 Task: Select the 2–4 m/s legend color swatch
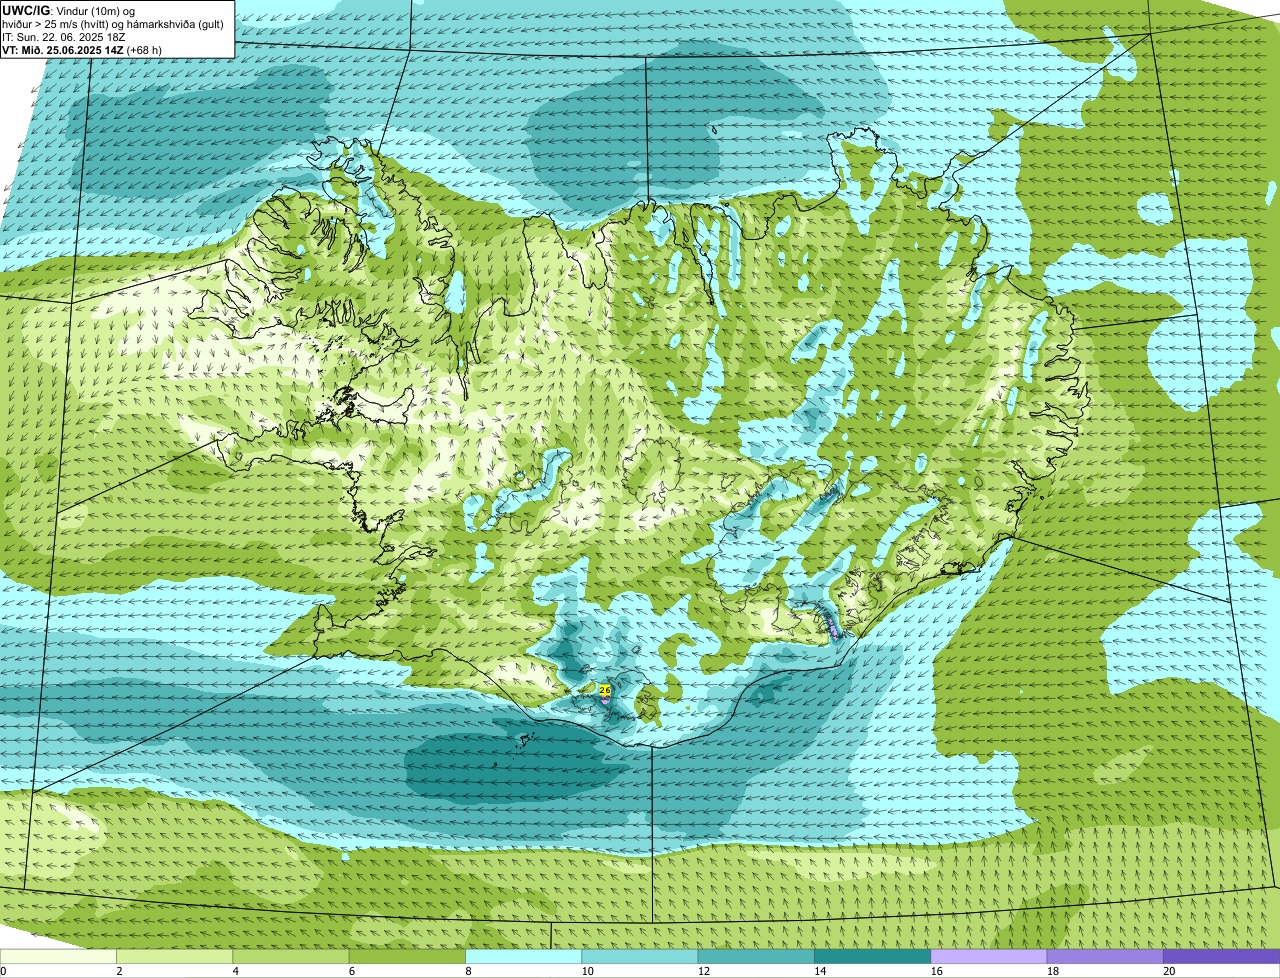coord(176,956)
